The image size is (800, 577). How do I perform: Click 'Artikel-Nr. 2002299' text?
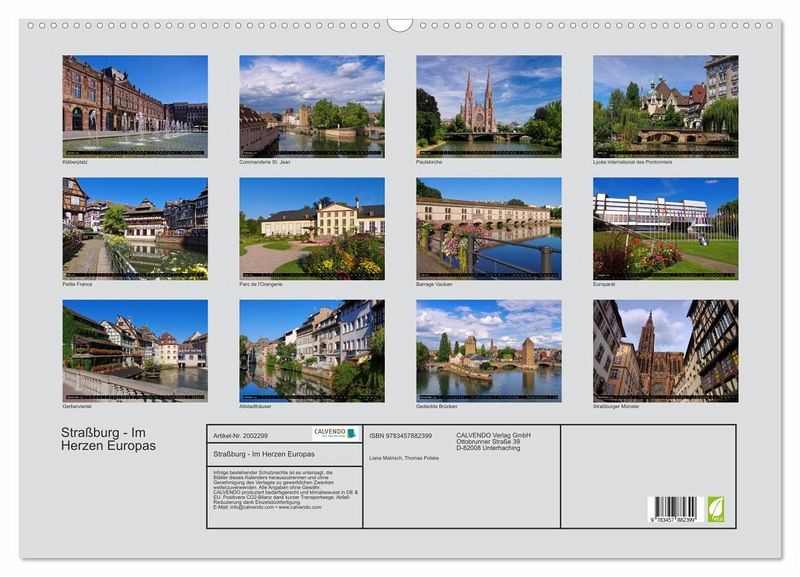(x=240, y=436)
